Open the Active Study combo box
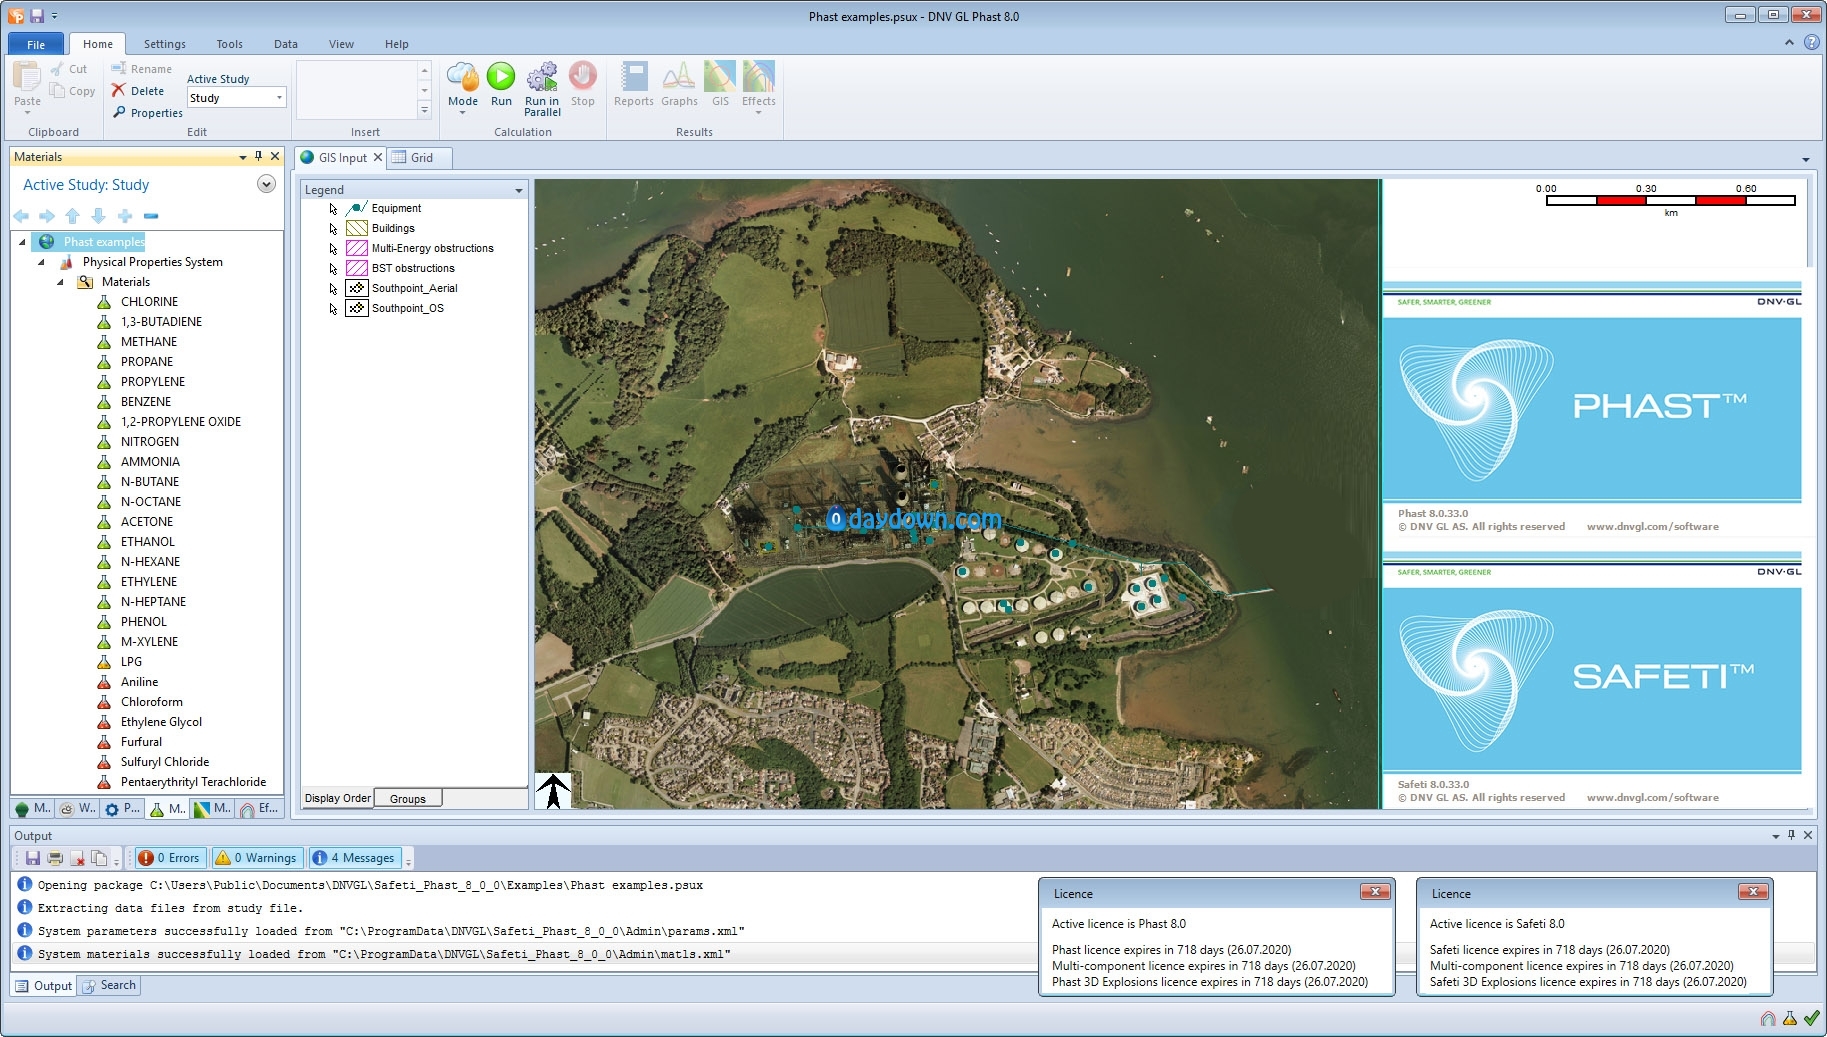Viewport: 1827px width, 1037px height. pos(237,98)
